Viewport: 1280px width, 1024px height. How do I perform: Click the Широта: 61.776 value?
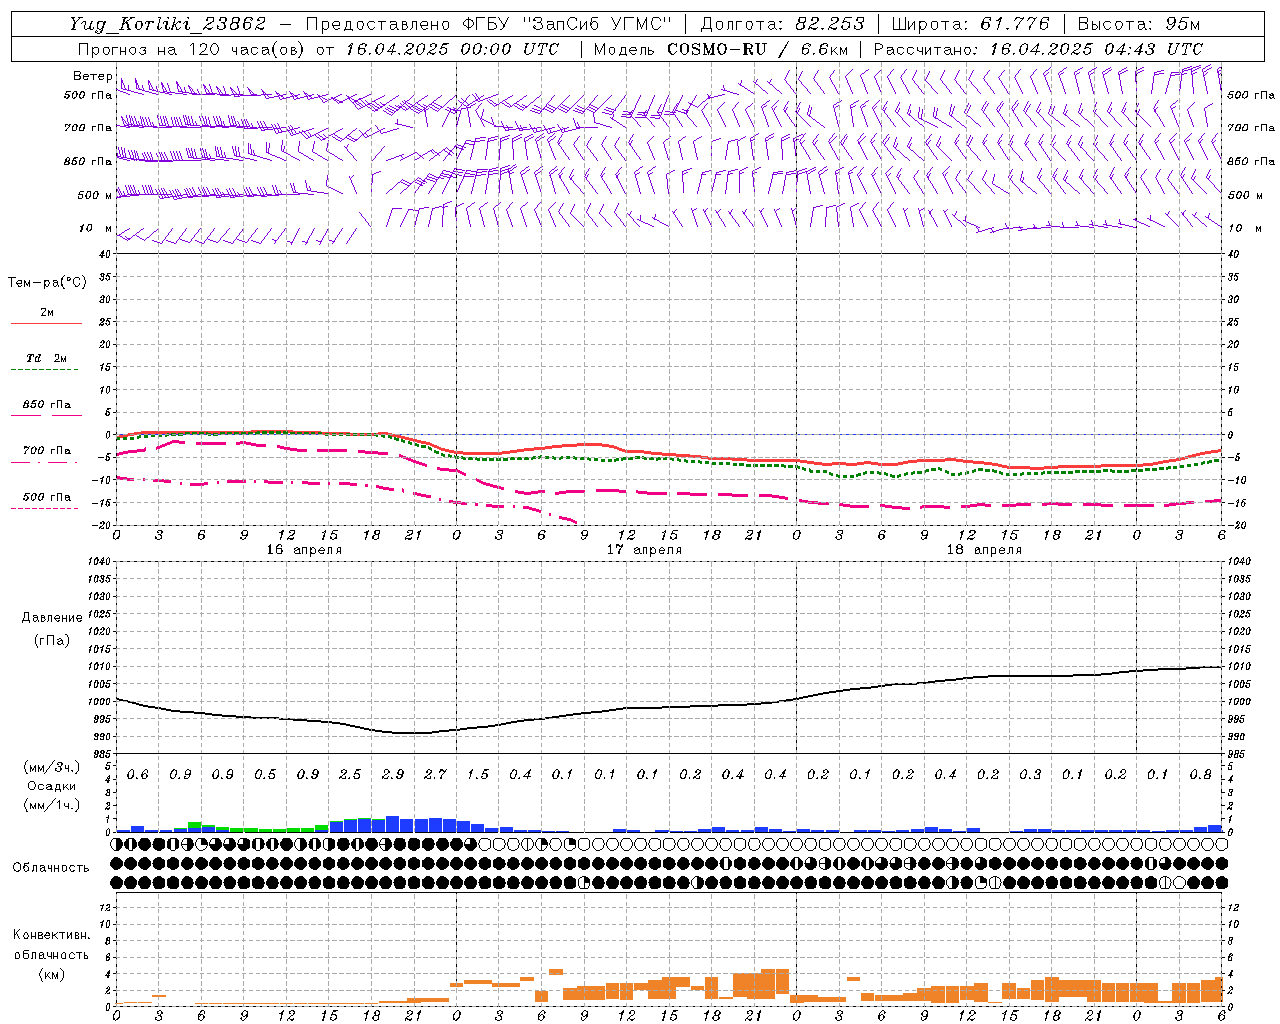[x=970, y=24]
